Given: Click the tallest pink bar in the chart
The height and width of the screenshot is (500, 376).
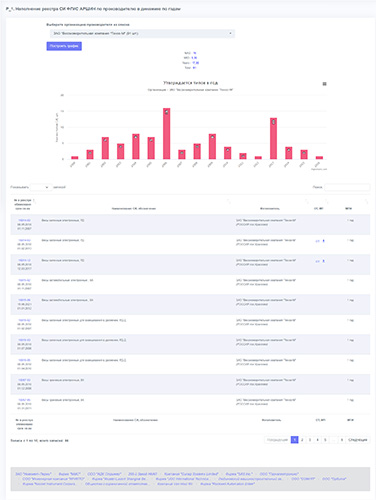Looking at the screenshot, I should (x=167, y=133).
